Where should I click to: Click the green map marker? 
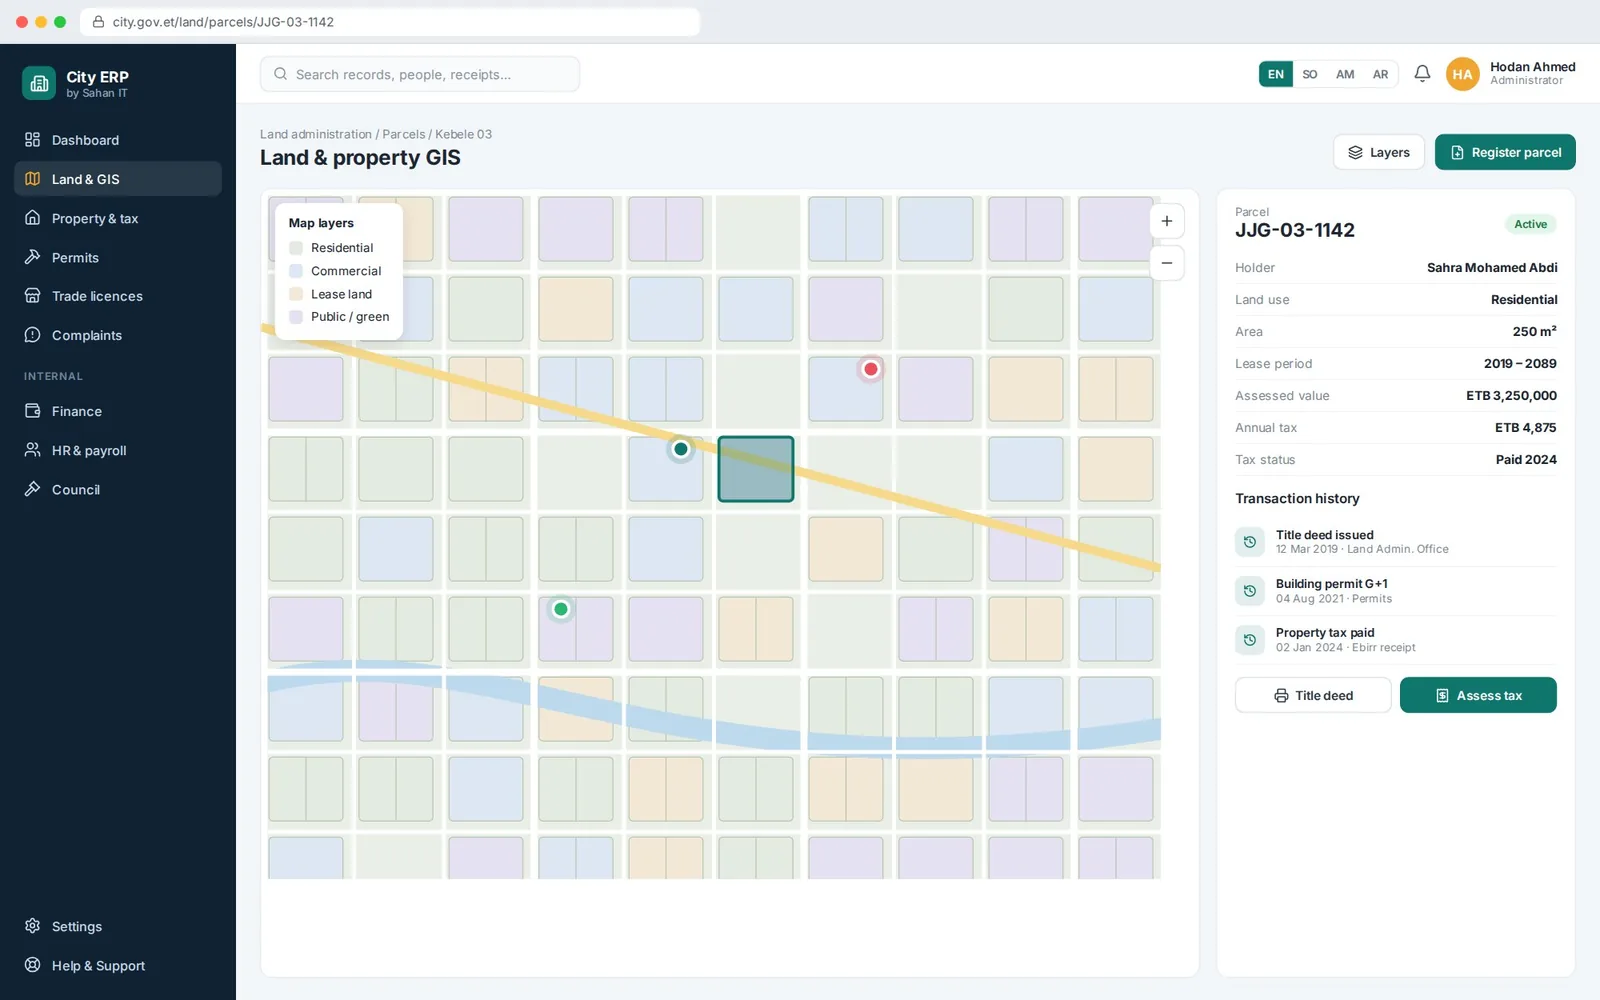pyautogui.click(x=561, y=609)
